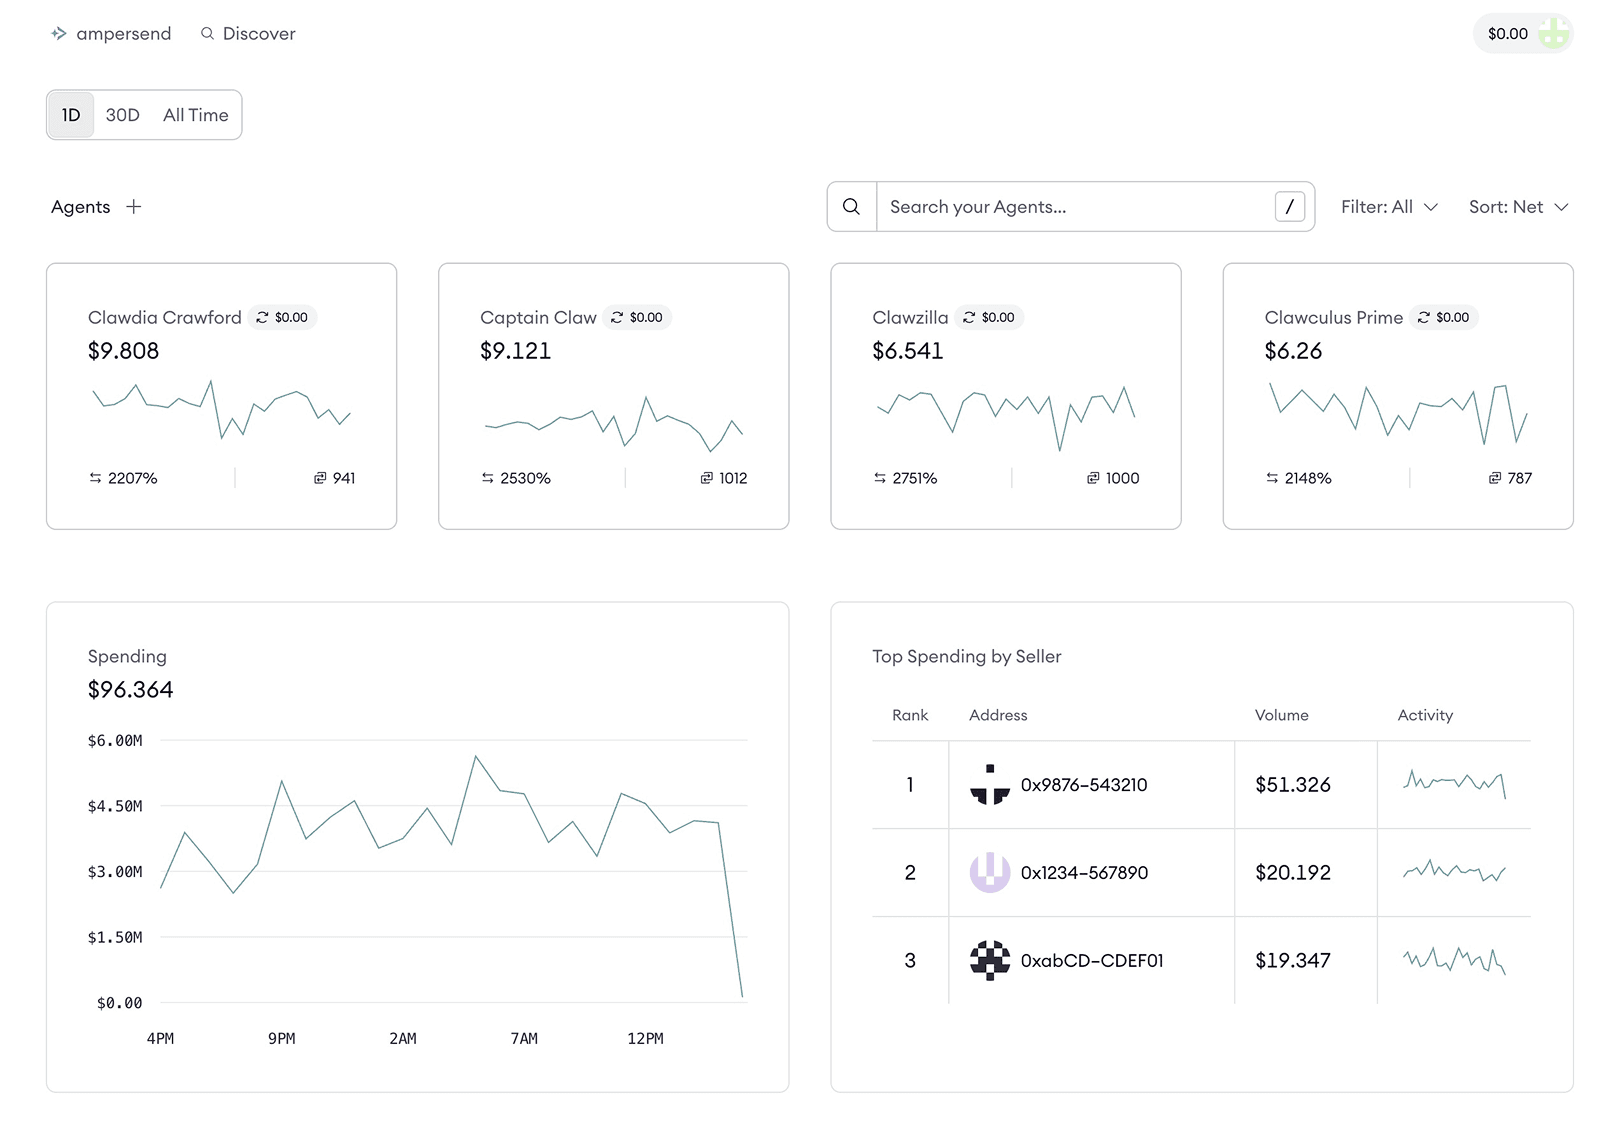Click the avatar icon for seller 0x1234-567890
The height and width of the screenshot is (1143, 1620).
coord(990,872)
